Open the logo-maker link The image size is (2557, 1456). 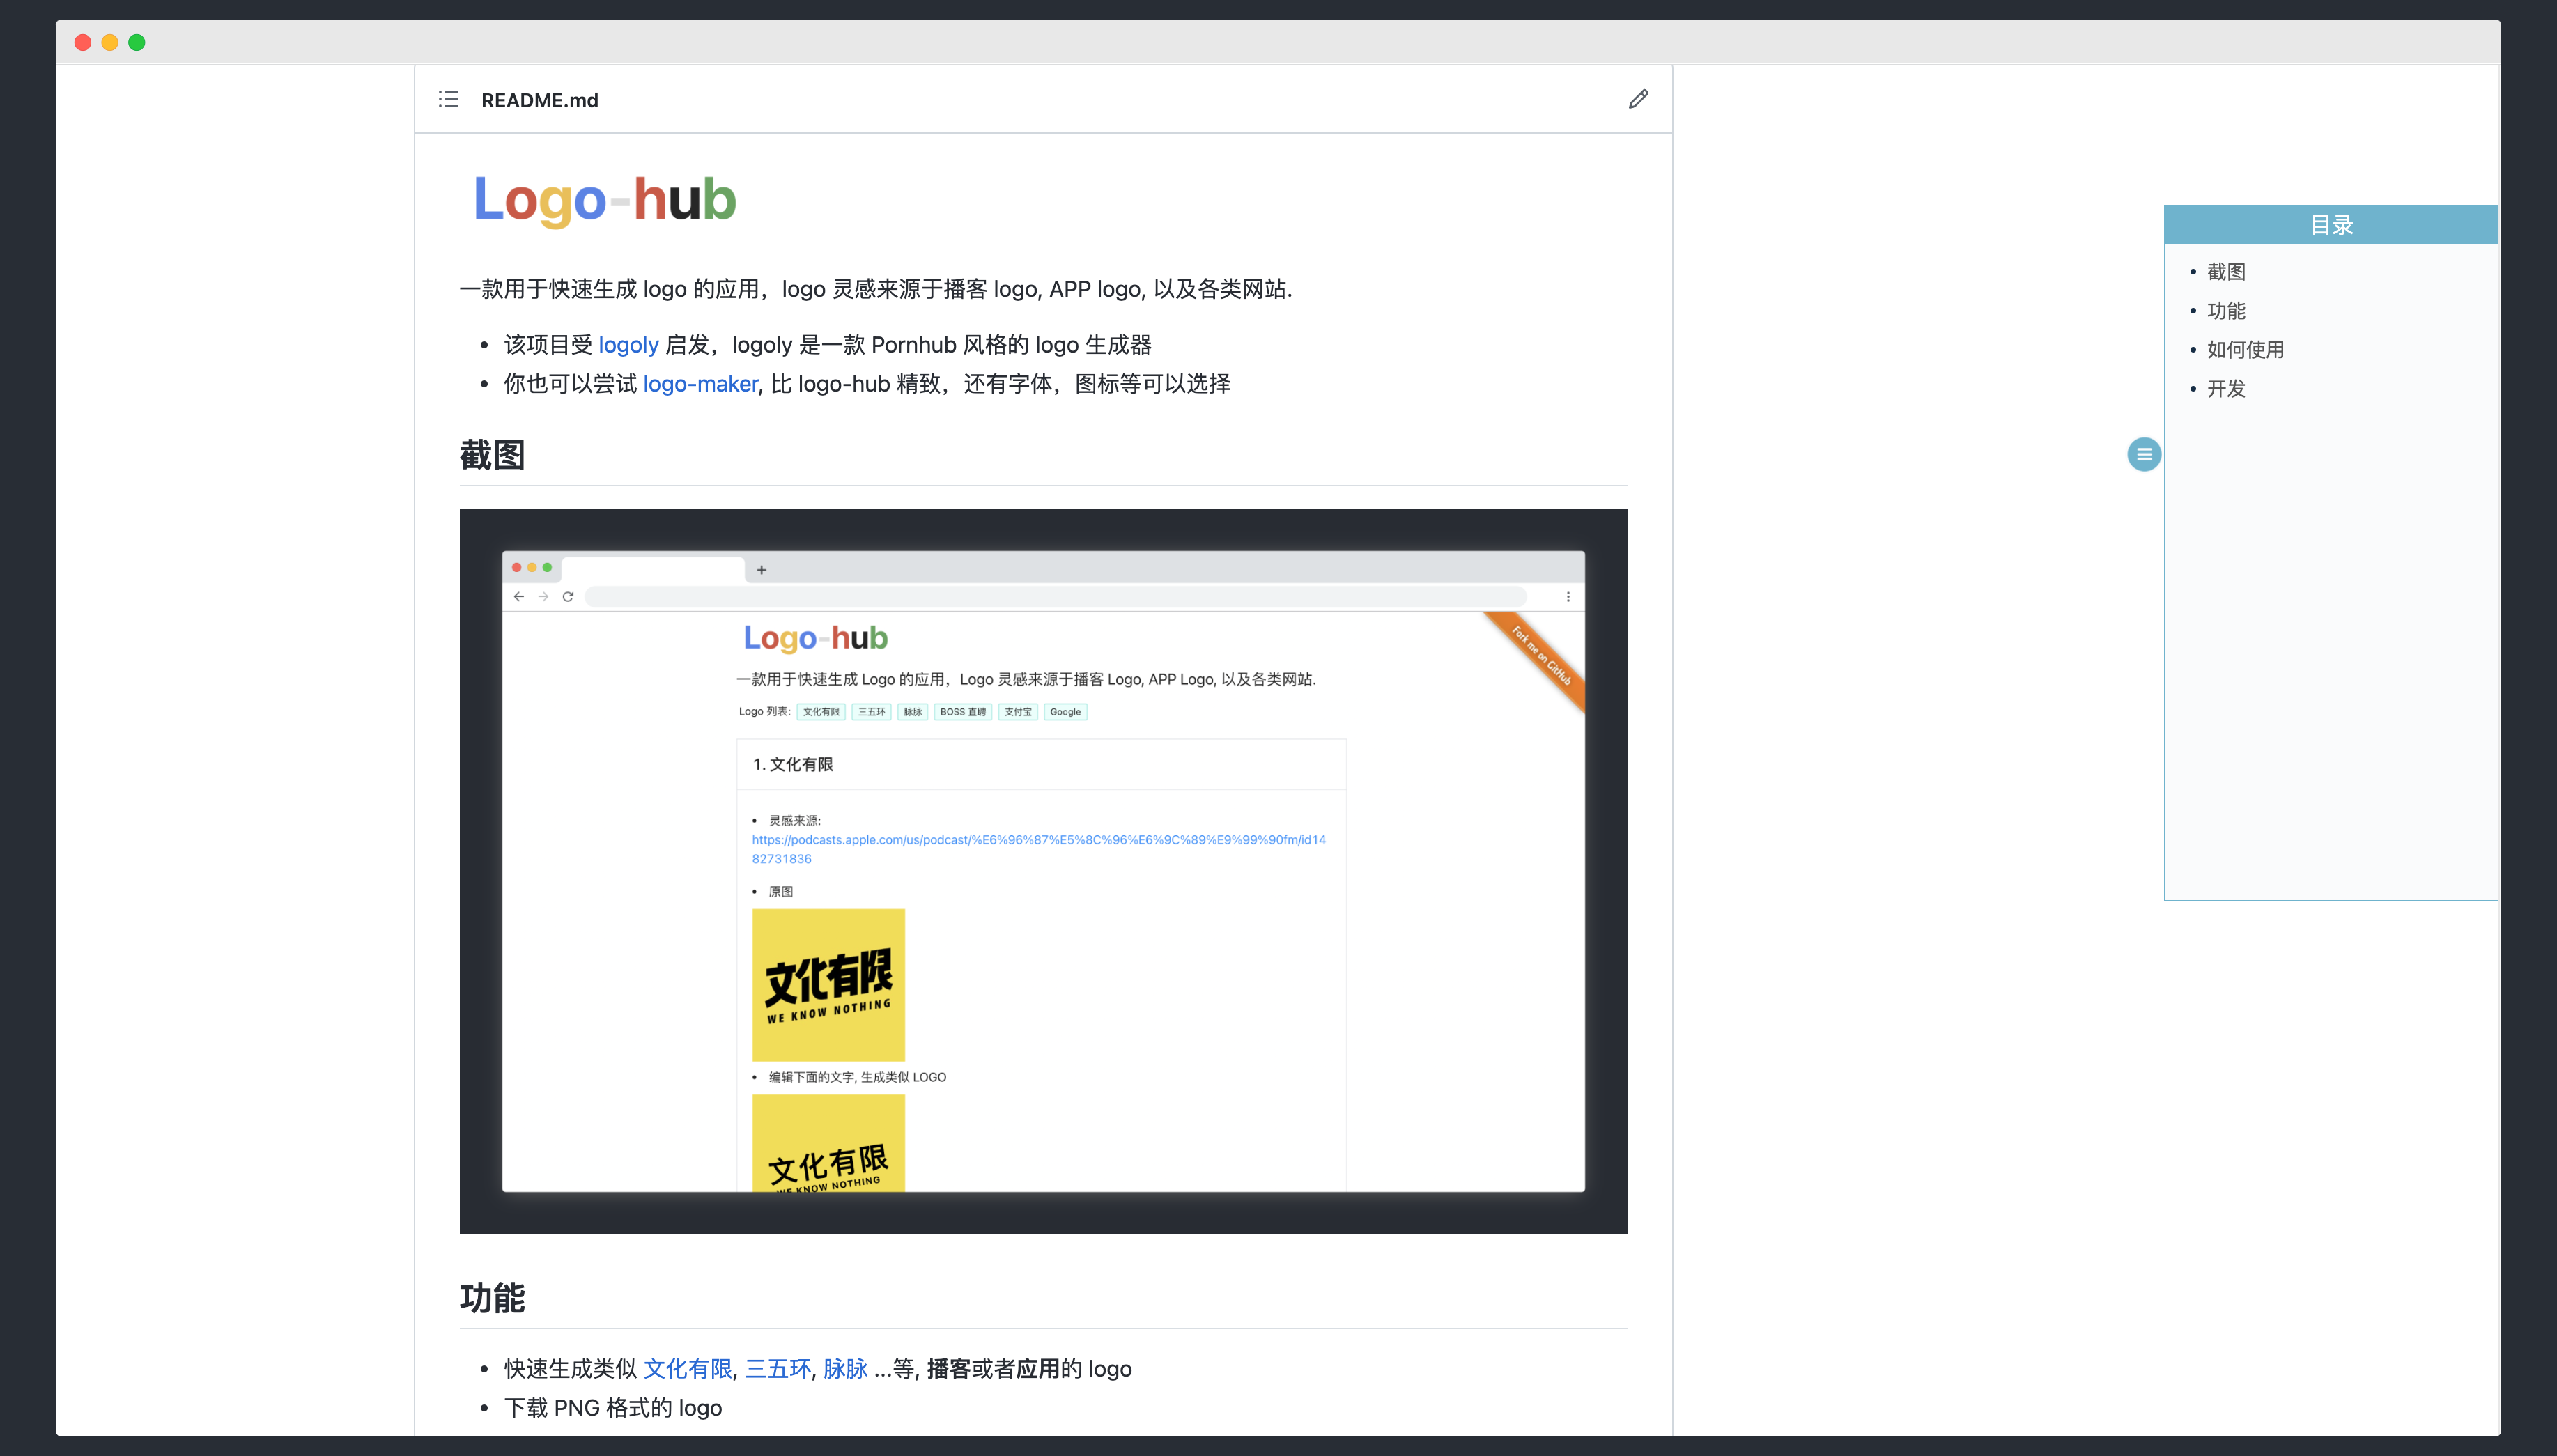pos(700,384)
